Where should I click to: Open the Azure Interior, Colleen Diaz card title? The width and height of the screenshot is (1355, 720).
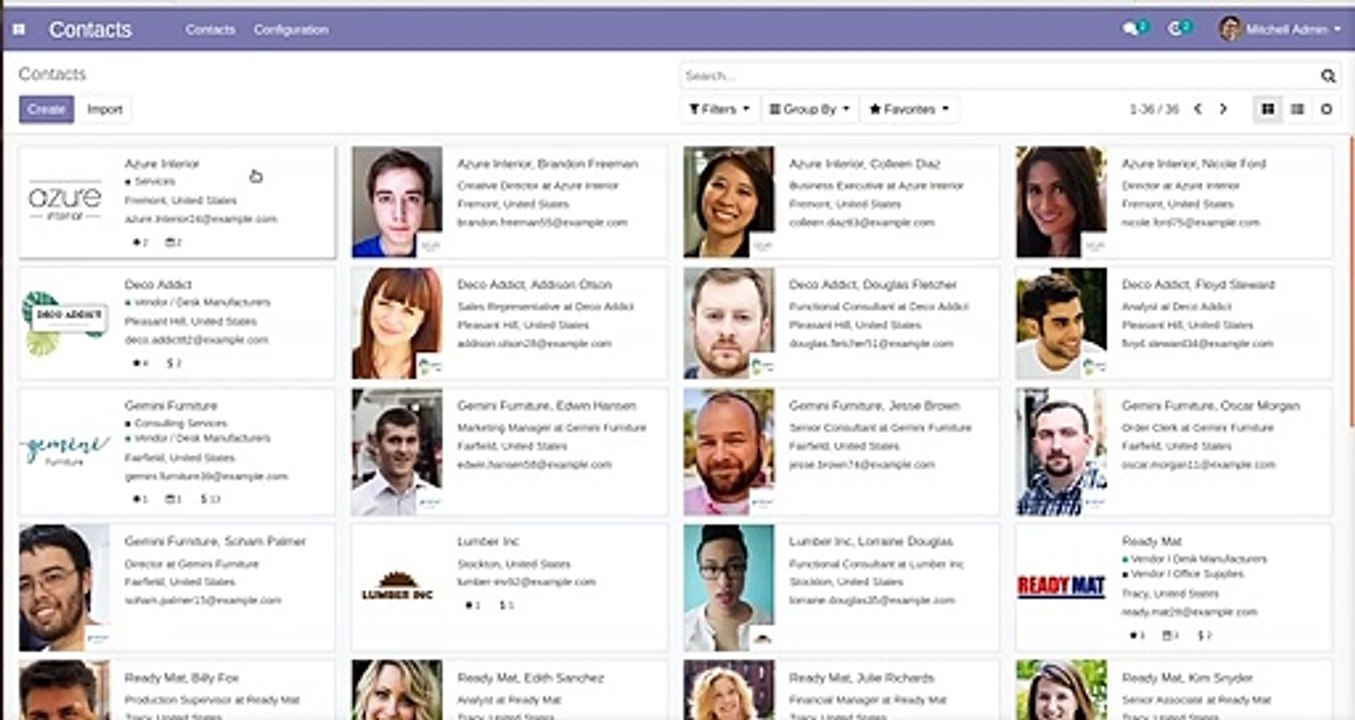865,163
